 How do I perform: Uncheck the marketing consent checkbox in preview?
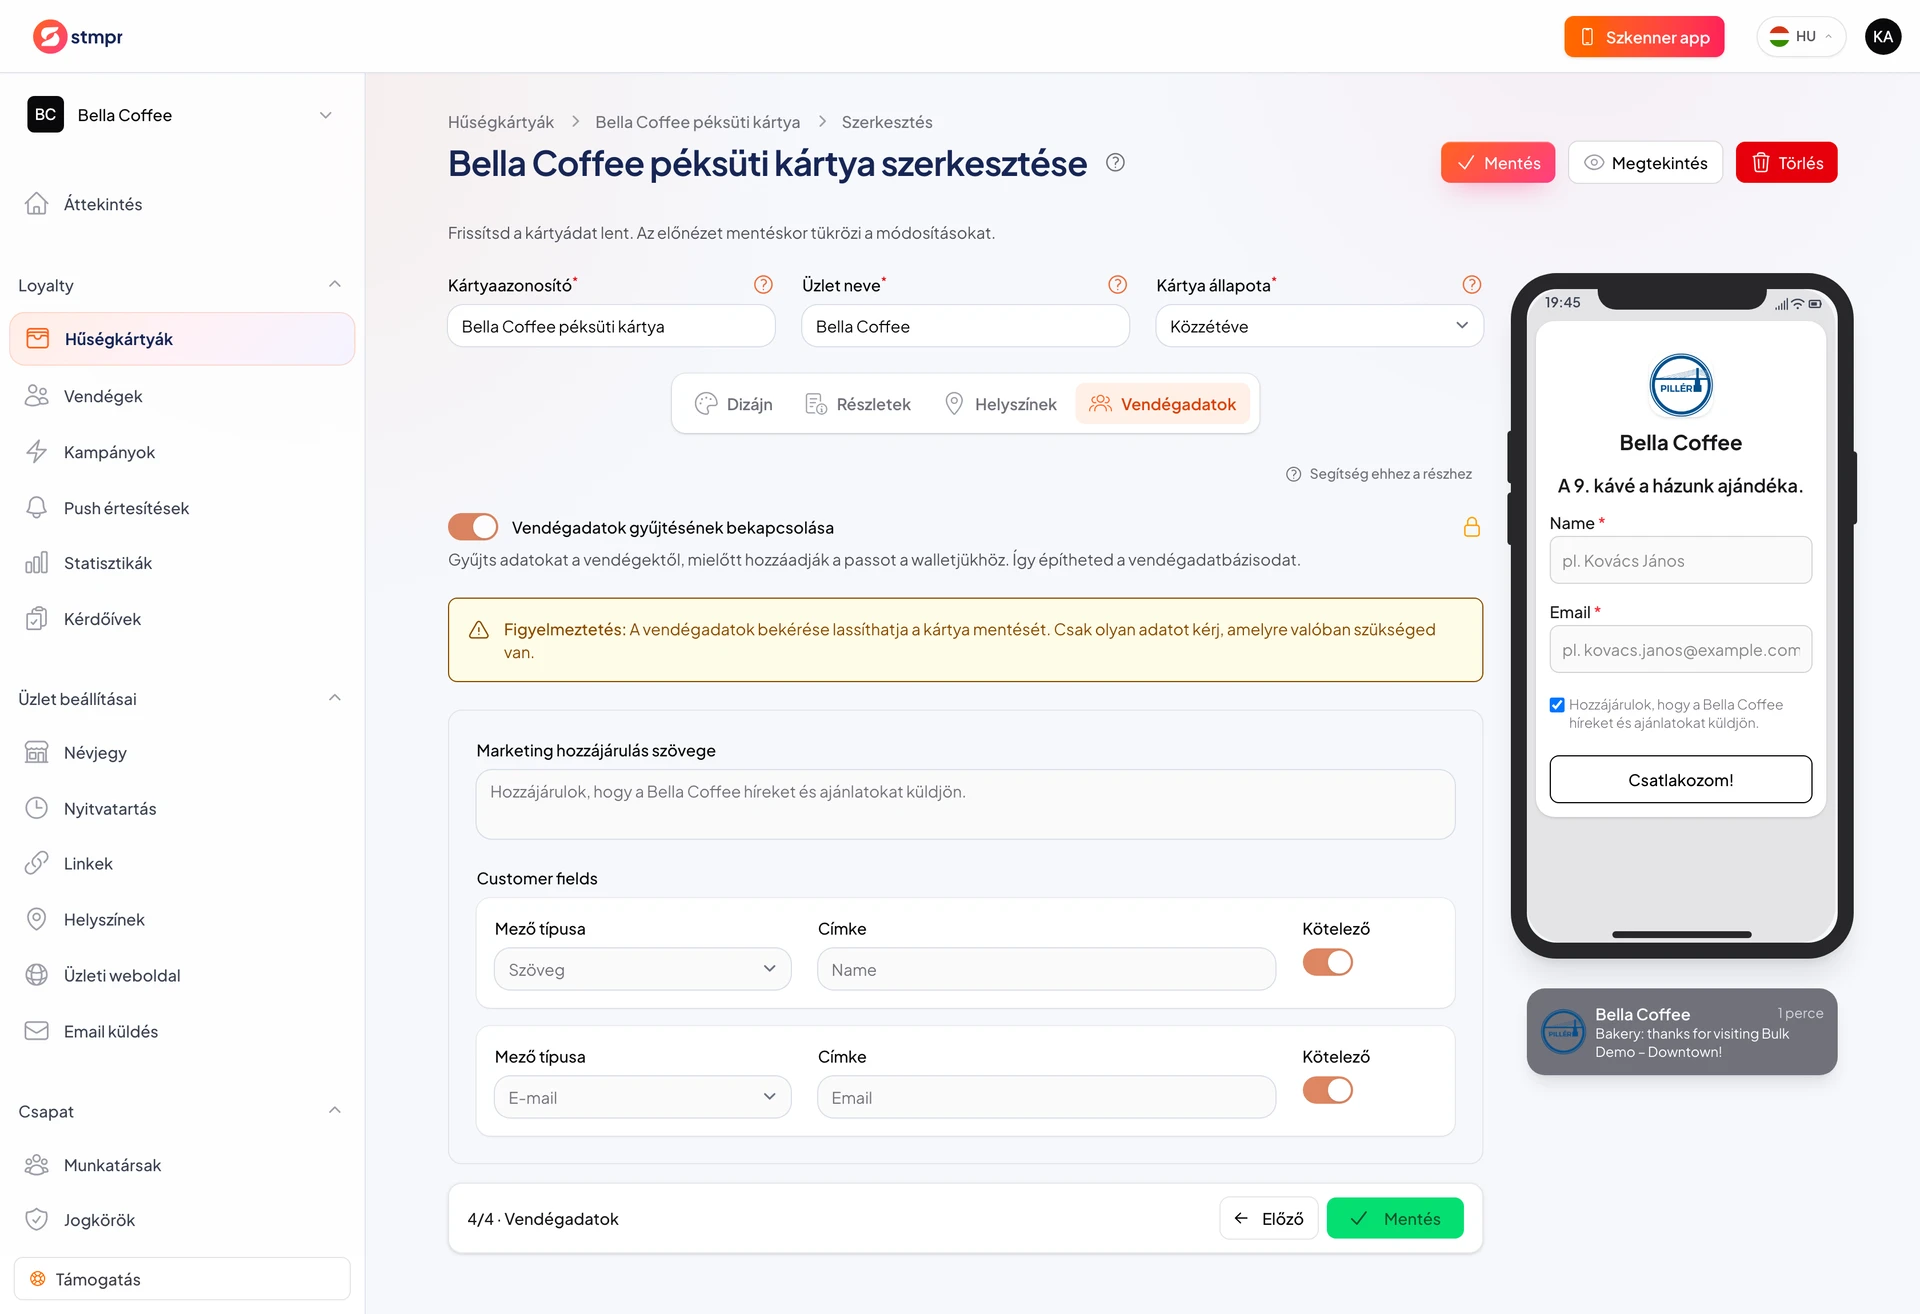pyautogui.click(x=1557, y=705)
